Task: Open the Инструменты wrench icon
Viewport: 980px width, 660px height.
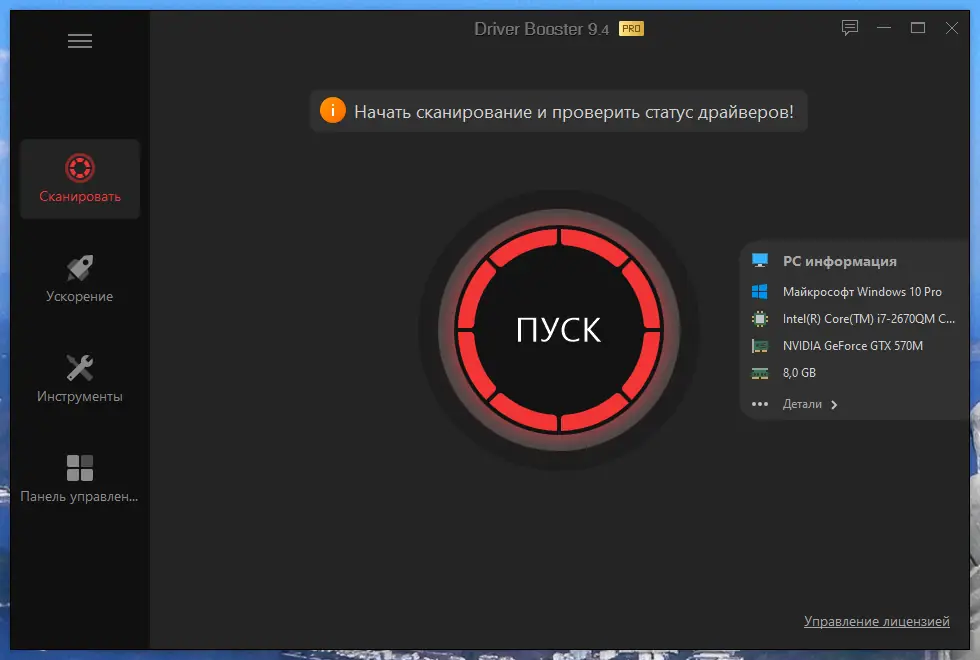Action: click(x=80, y=368)
